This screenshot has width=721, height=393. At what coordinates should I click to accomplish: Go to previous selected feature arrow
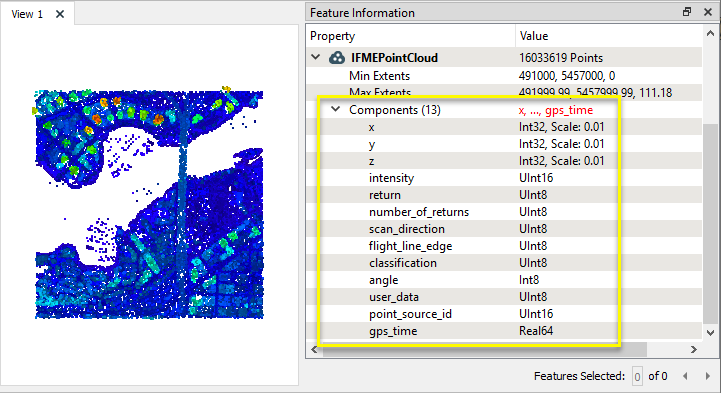(x=685, y=376)
